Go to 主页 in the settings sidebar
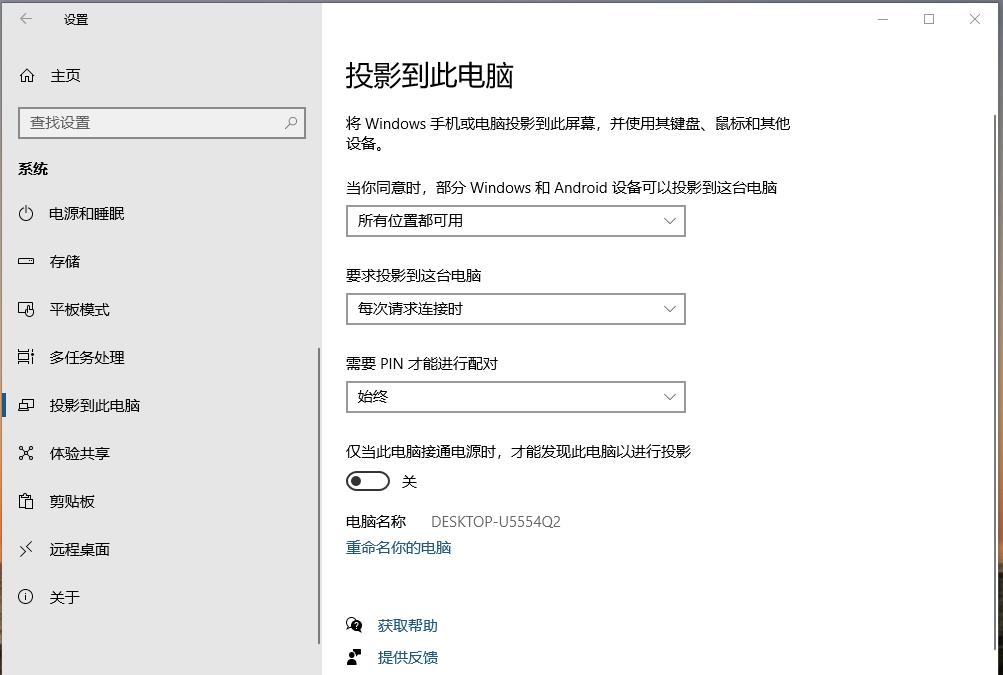 (x=62, y=75)
